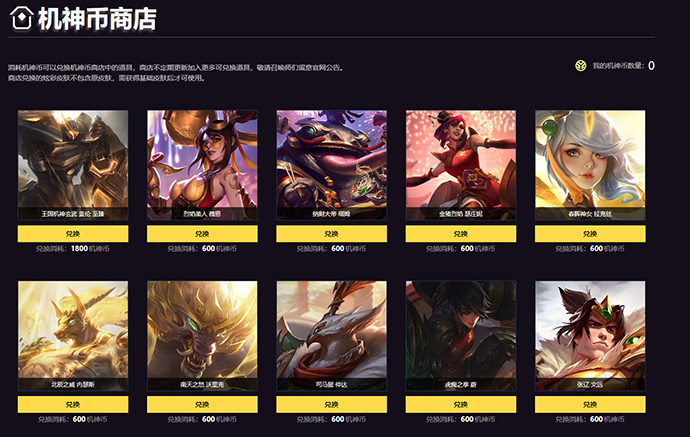Redeem the 1800机神币 Garen skin
Screen dimensions: 690x437
pyautogui.click(x=73, y=234)
